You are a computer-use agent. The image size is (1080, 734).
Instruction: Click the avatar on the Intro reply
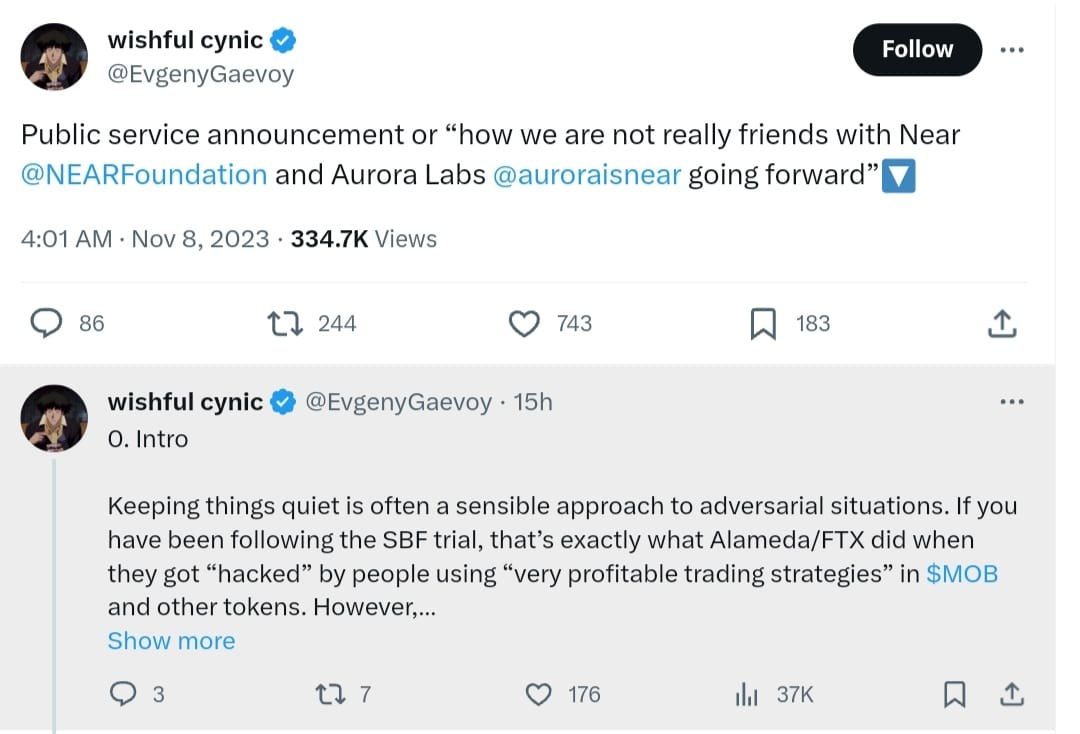[54, 418]
